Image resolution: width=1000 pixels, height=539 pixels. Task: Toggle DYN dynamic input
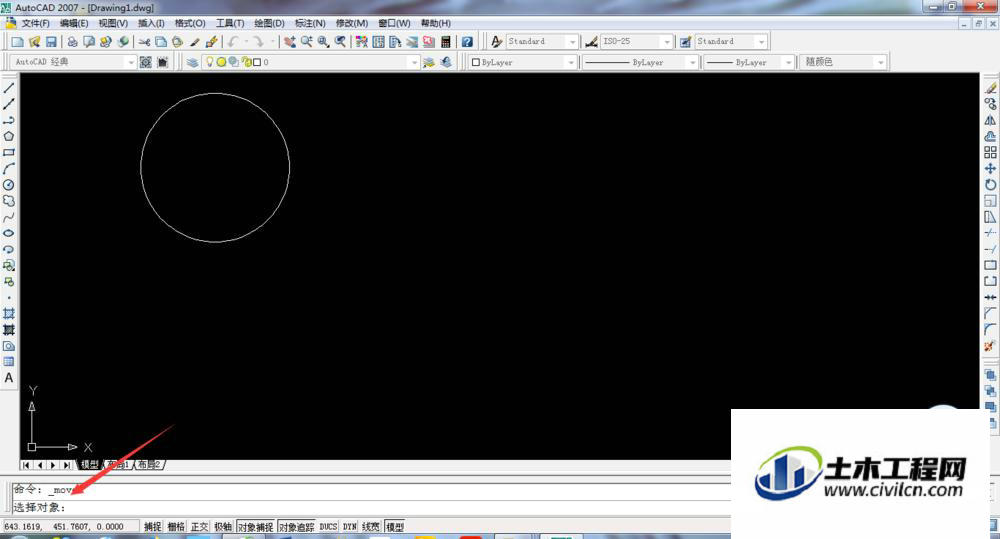click(349, 527)
